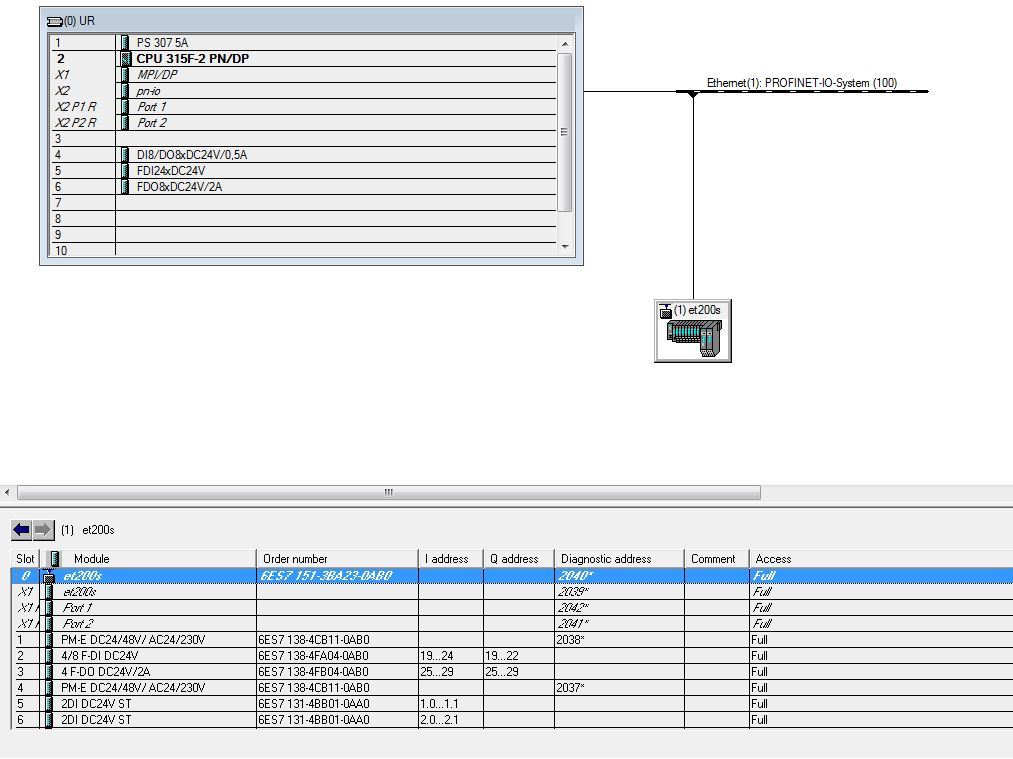
Task: Click the I address column header
Action: (451, 559)
